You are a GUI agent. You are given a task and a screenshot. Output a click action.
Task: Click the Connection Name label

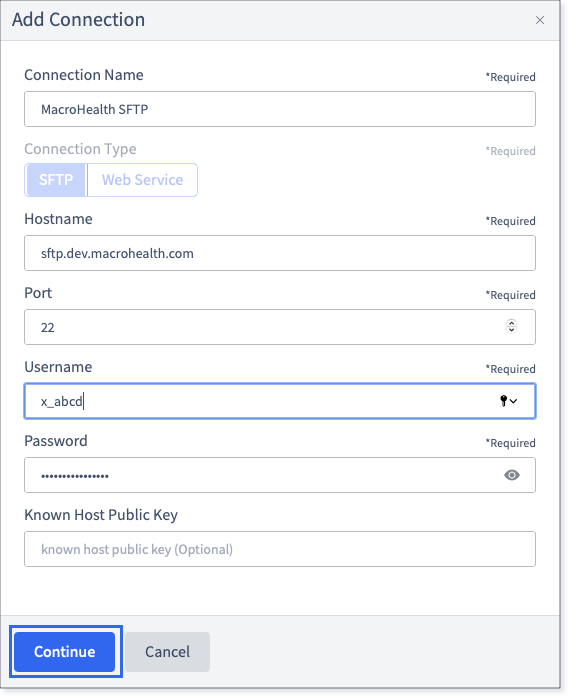84,75
